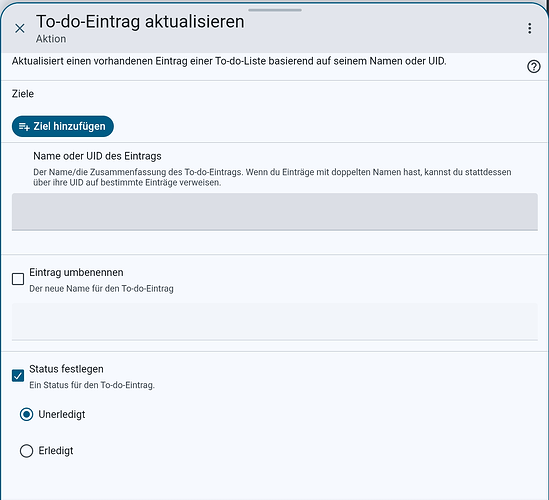This screenshot has height=500, width=549.
Task: Click the 'Name oder UID des Eintrags' label
Action: tap(97, 156)
